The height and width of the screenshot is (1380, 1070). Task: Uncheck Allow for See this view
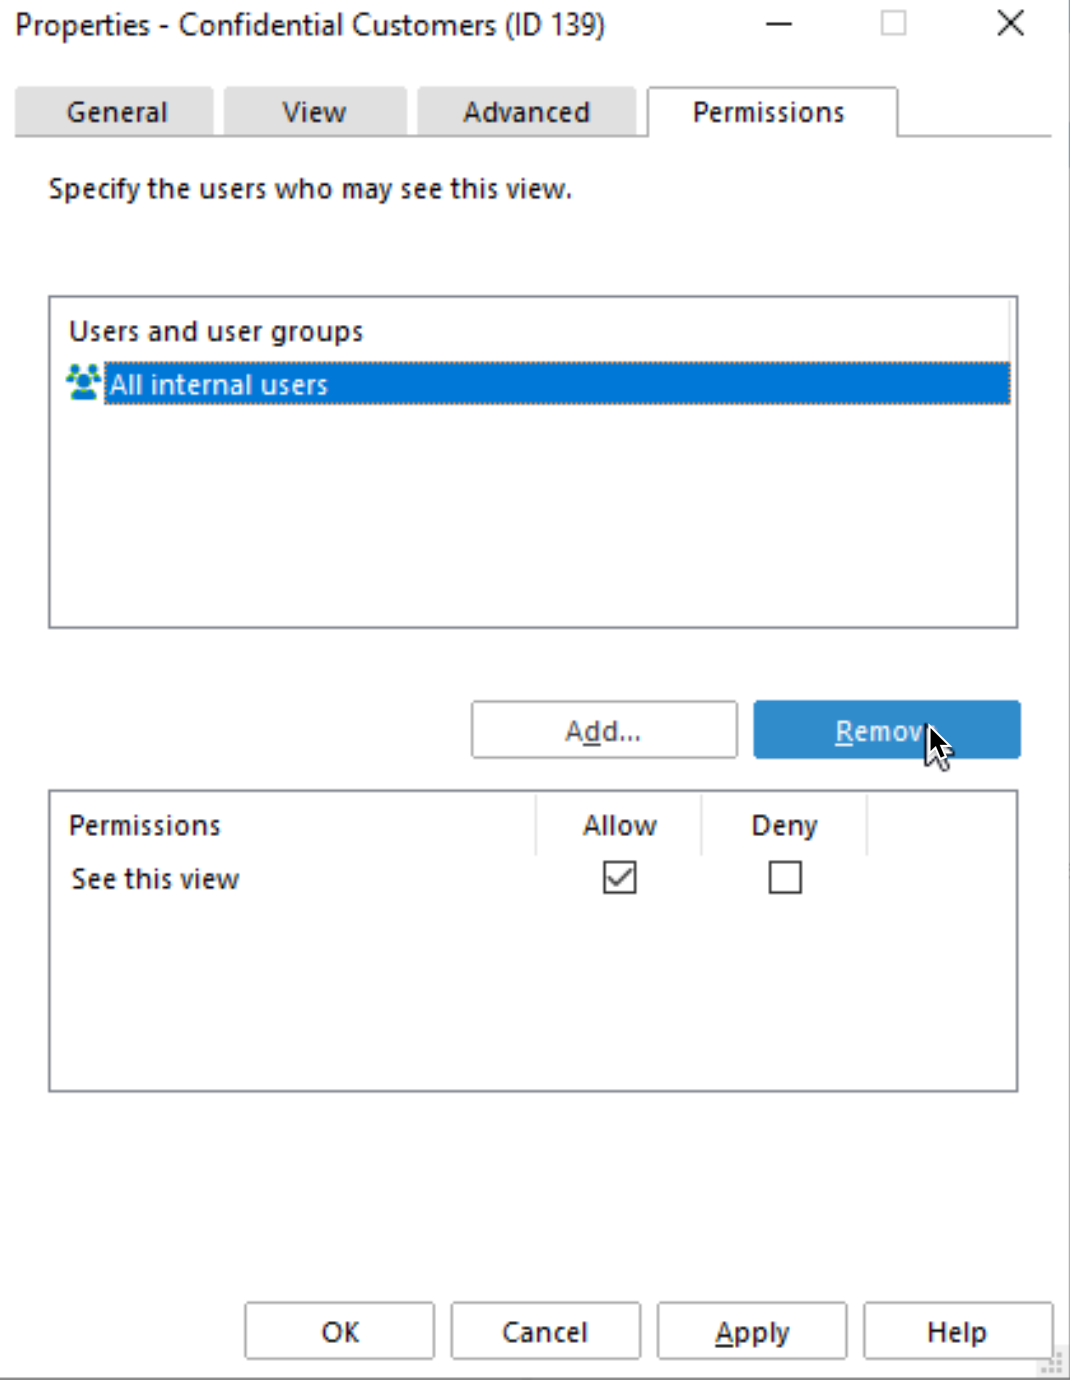click(x=620, y=877)
